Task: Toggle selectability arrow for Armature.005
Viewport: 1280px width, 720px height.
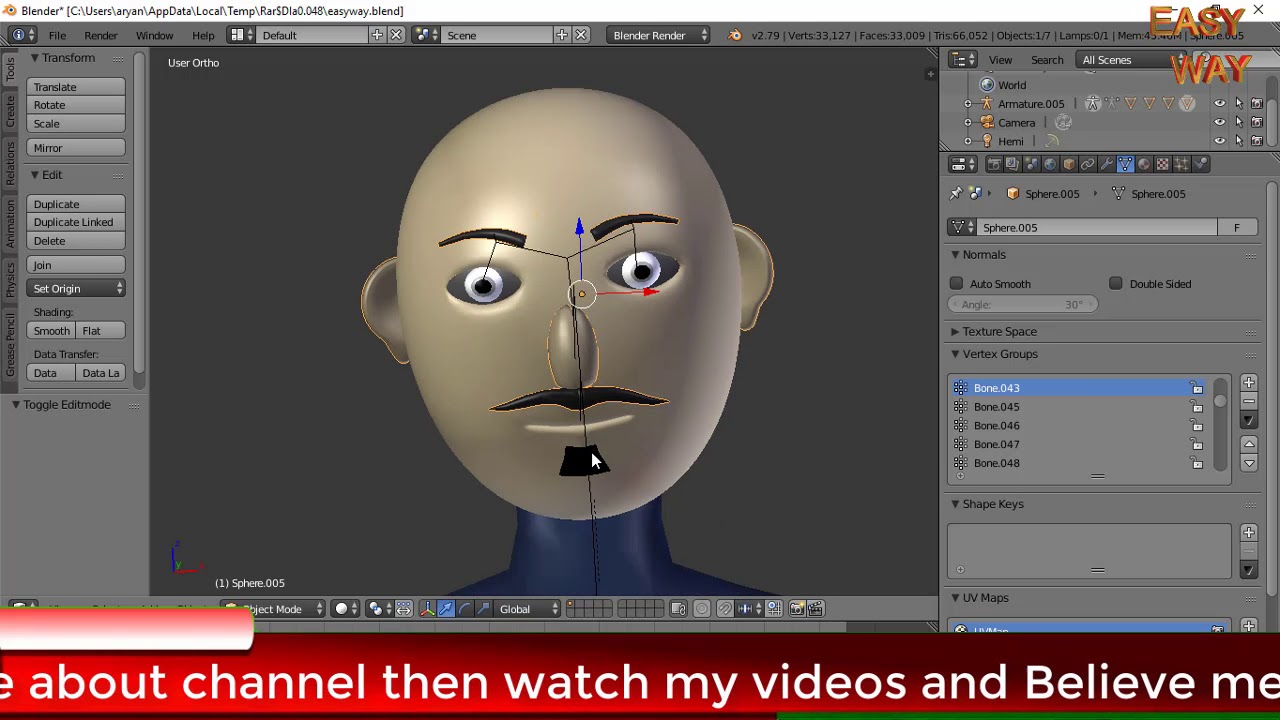Action: coord(1238,104)
